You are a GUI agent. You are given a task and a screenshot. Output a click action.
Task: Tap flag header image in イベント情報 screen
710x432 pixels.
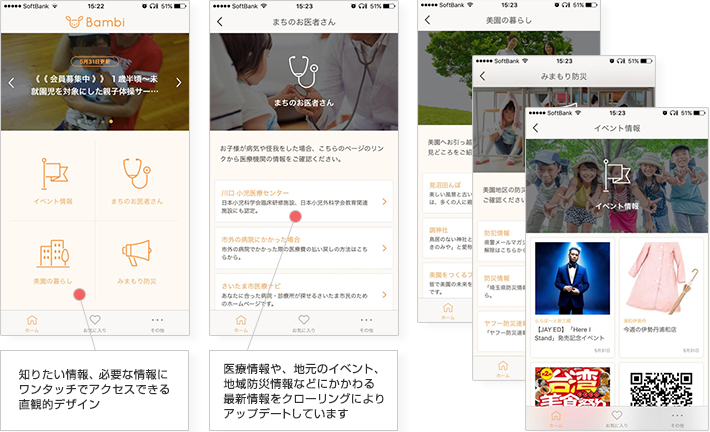pyautogui.click(x=617, y=186)
